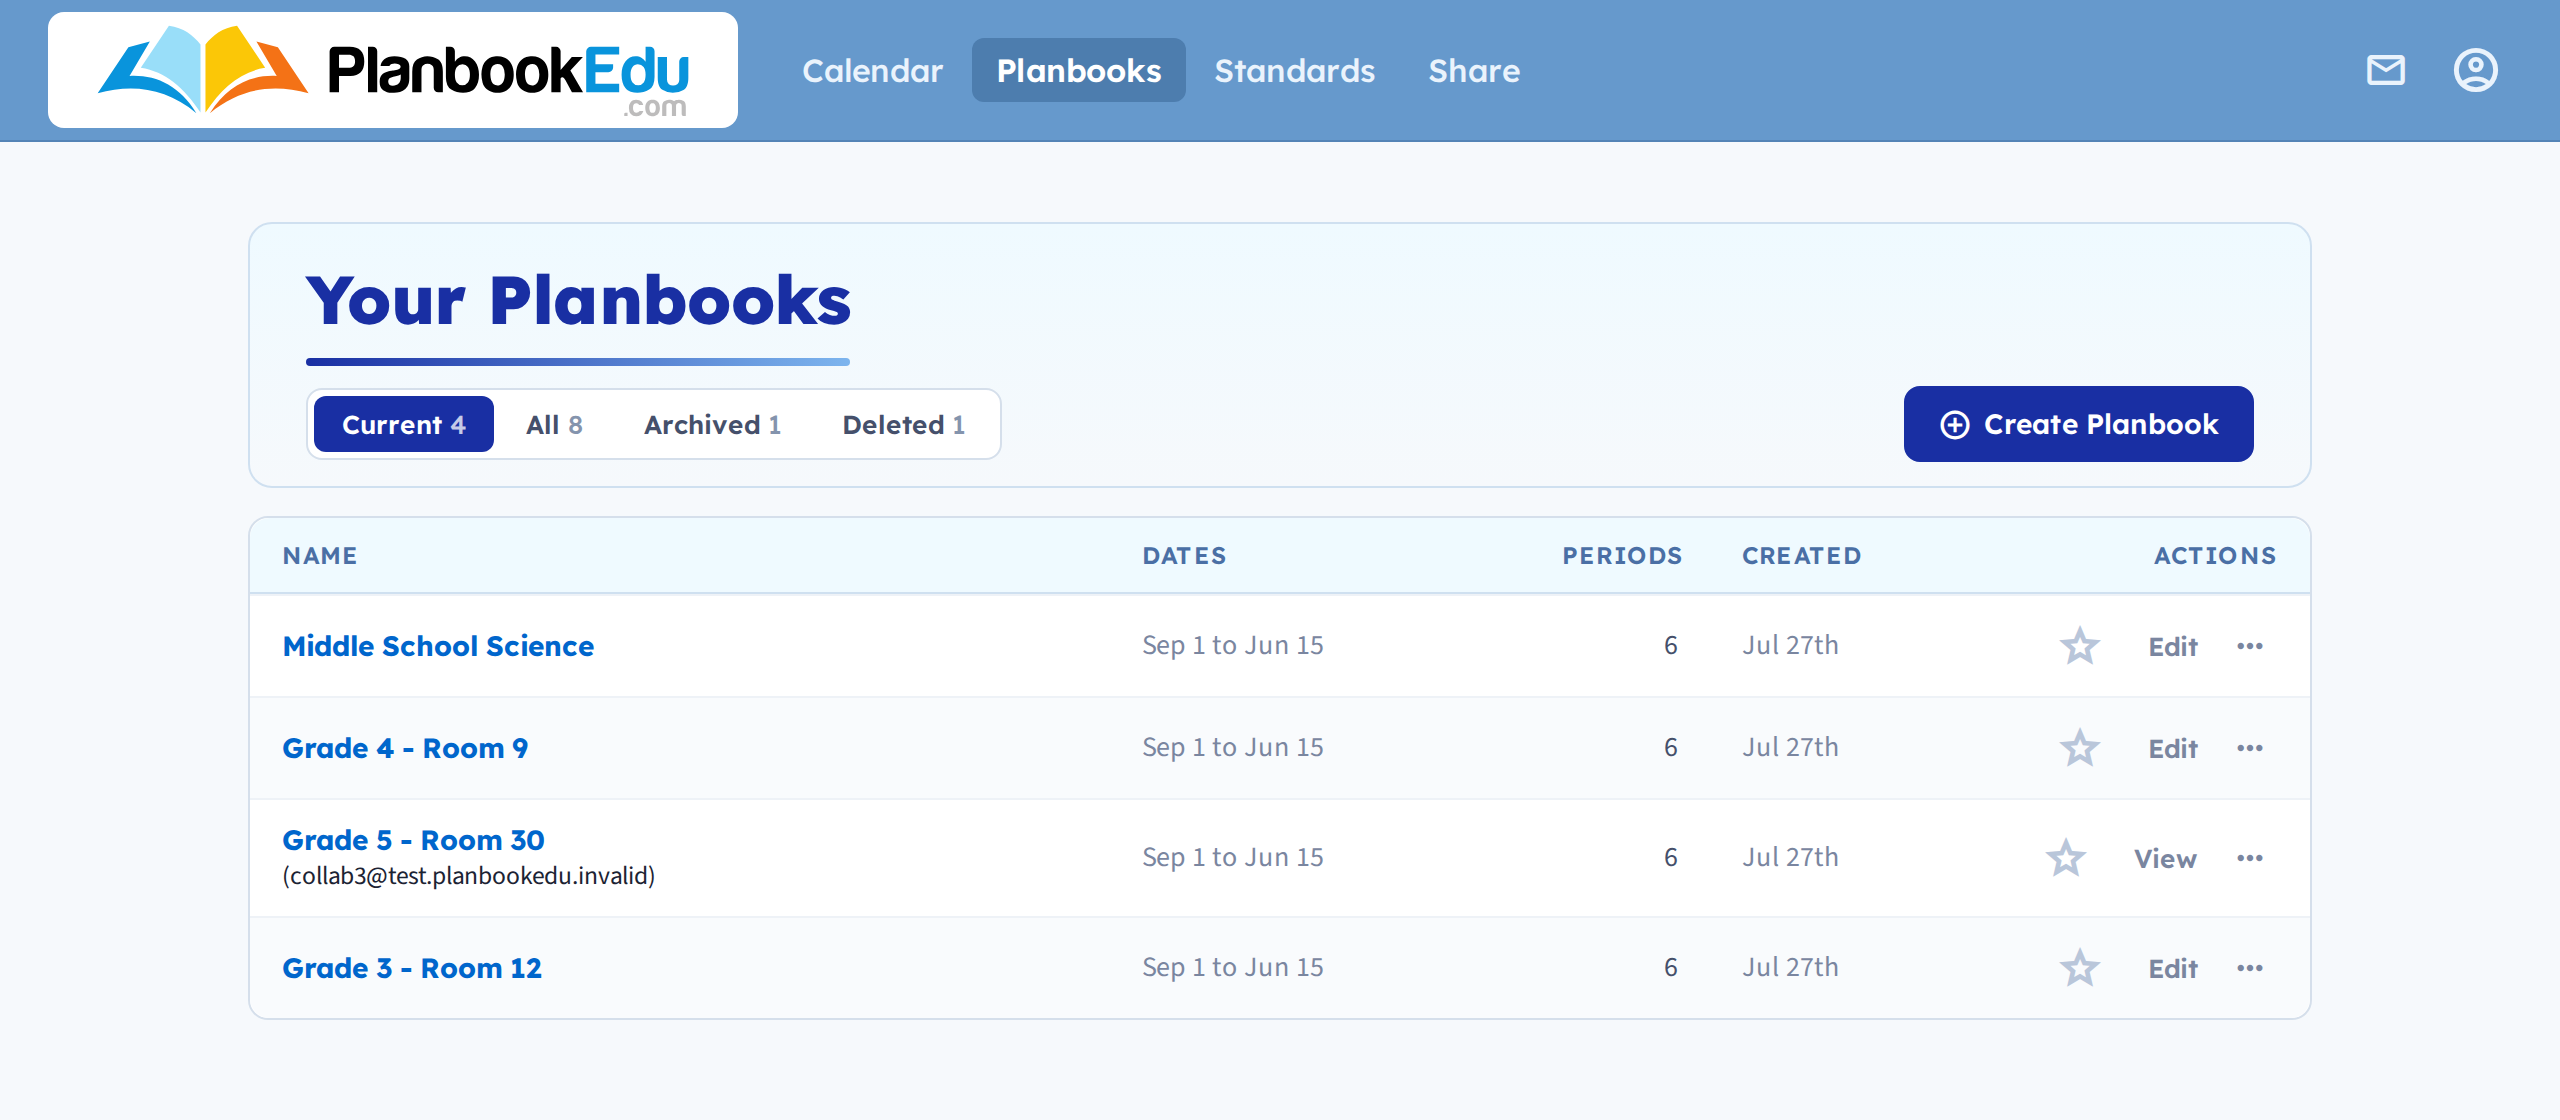Screen dimensions: 2560x1120
Task: Click the collab3@test.planbookedu.invalid owner text
Action: click(468, 876)
